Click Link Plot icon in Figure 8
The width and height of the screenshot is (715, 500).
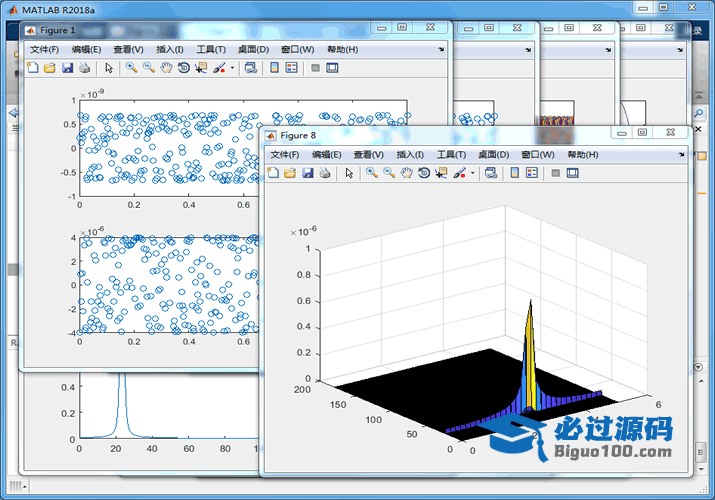tap(491, 173)
